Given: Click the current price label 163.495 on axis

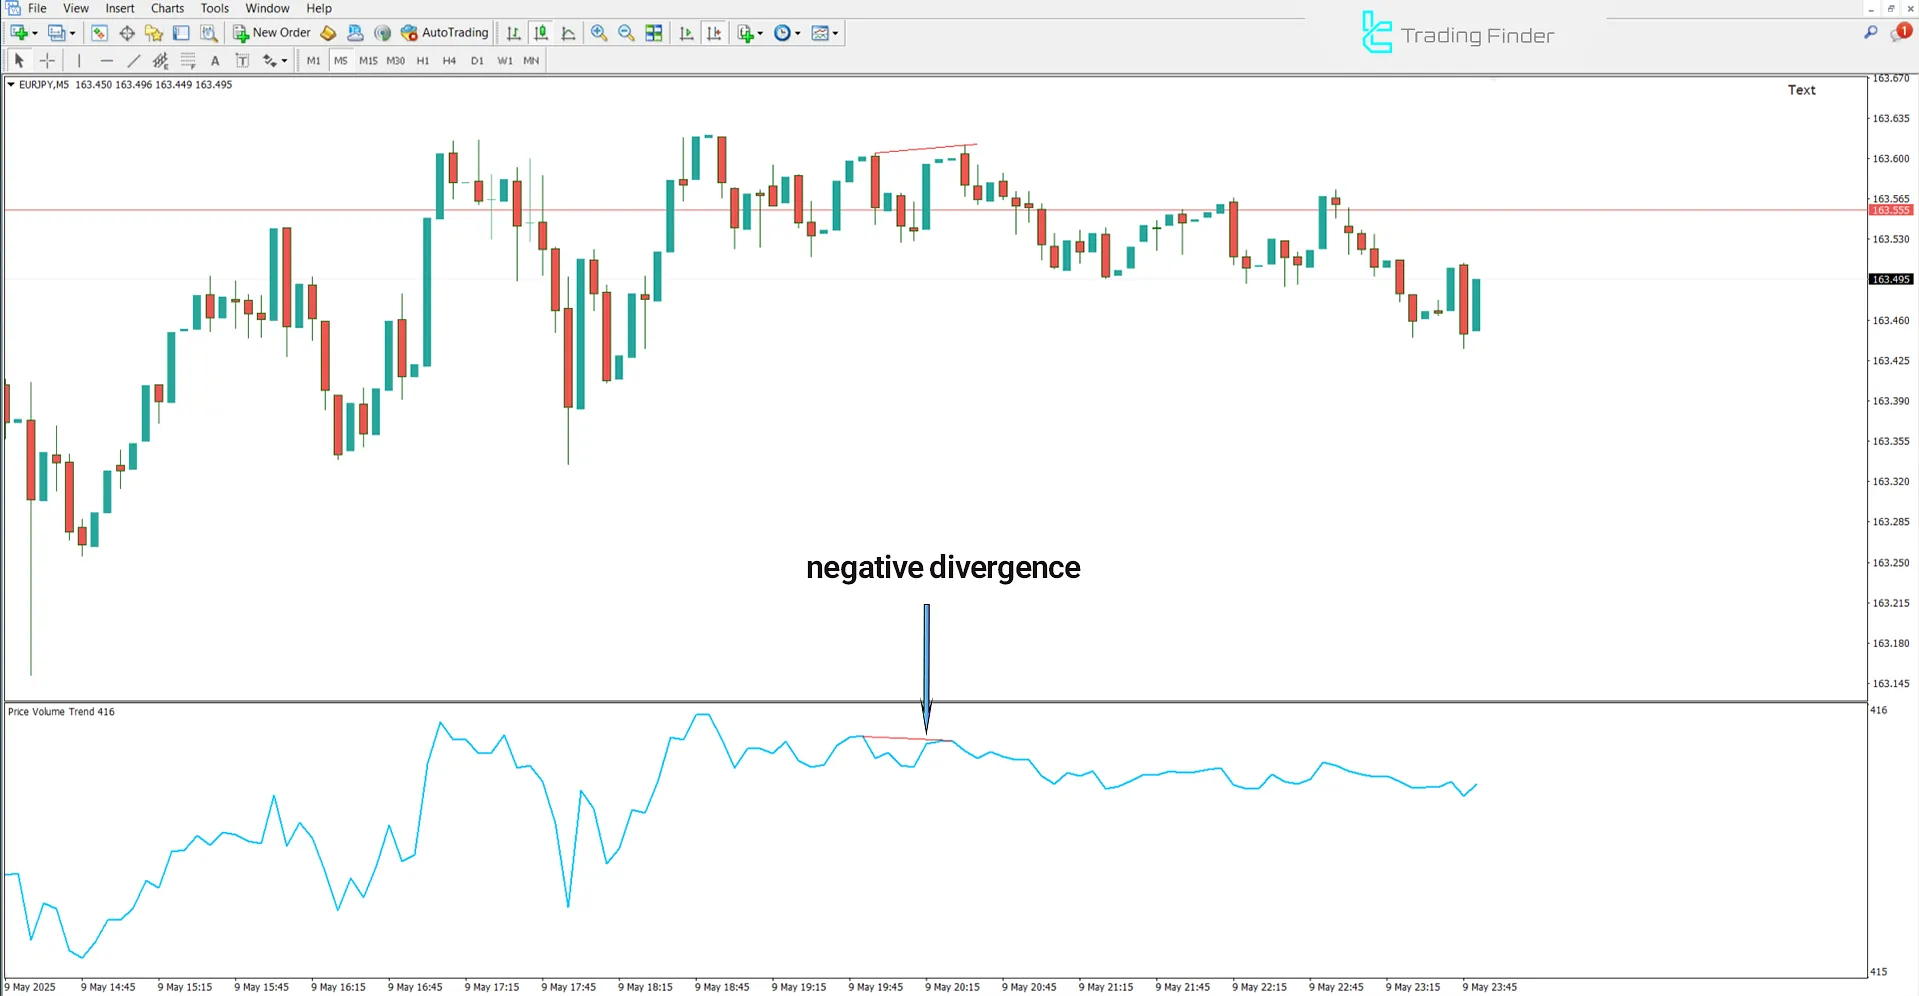Looking at the screenshot, I should click(1891, 279).
